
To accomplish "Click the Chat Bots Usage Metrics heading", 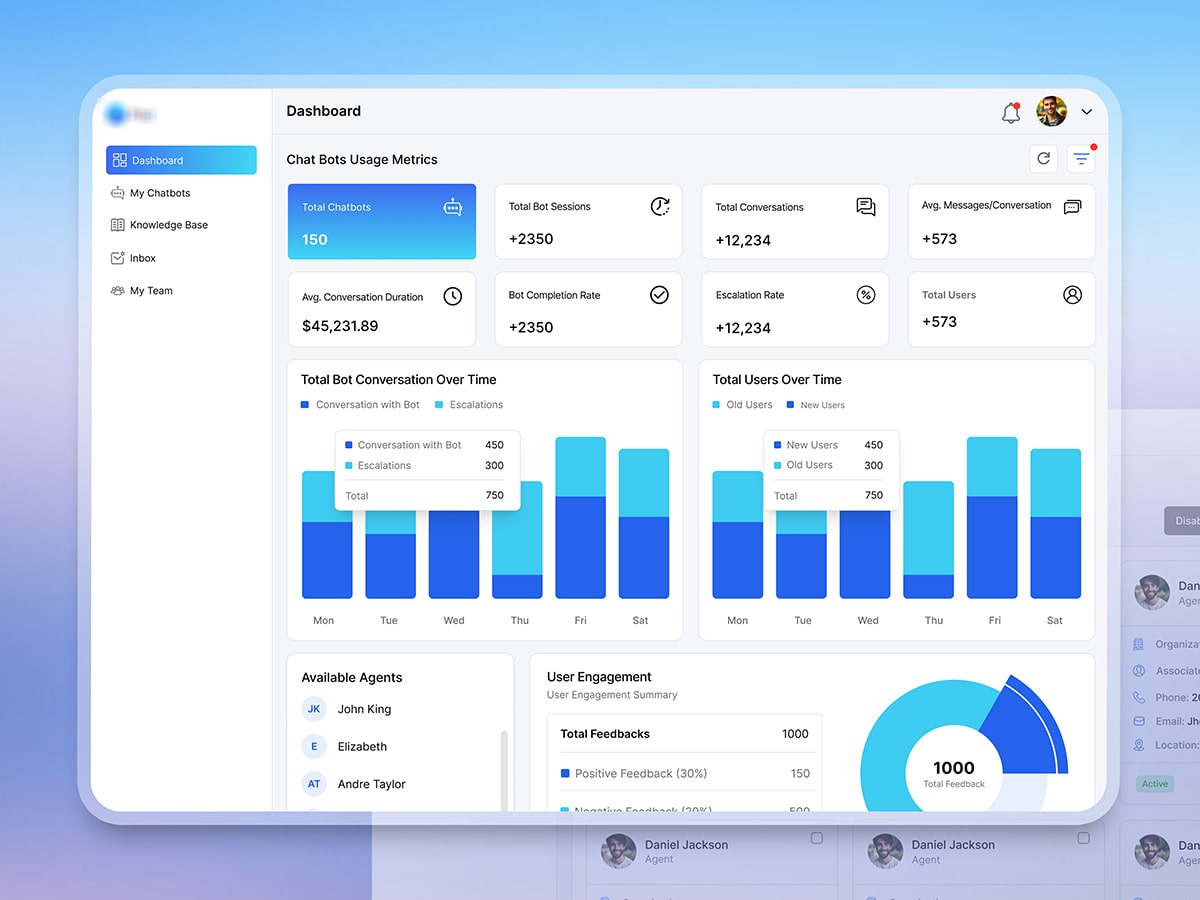I will tap(362, 159).
